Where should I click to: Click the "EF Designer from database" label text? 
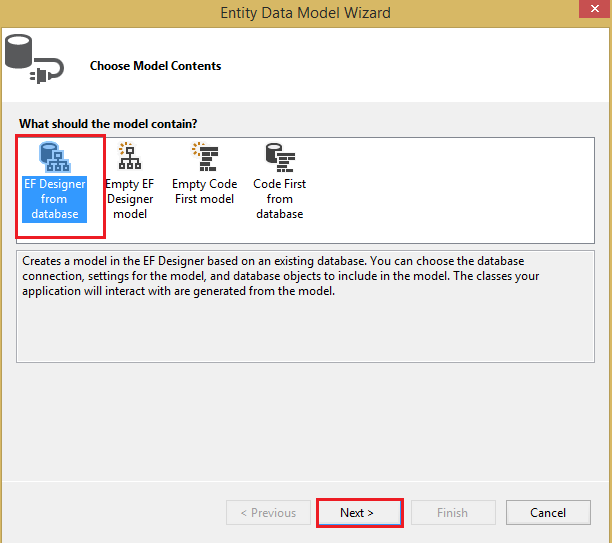click(55, 199)
